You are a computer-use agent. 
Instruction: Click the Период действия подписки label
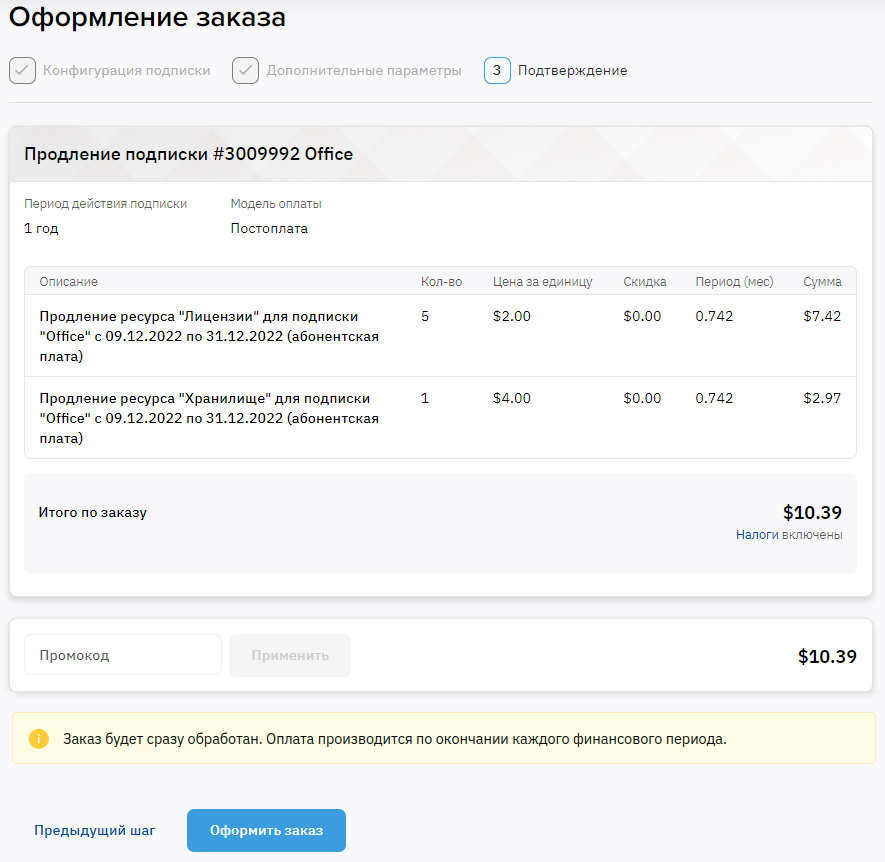click(x=106, y=204)
